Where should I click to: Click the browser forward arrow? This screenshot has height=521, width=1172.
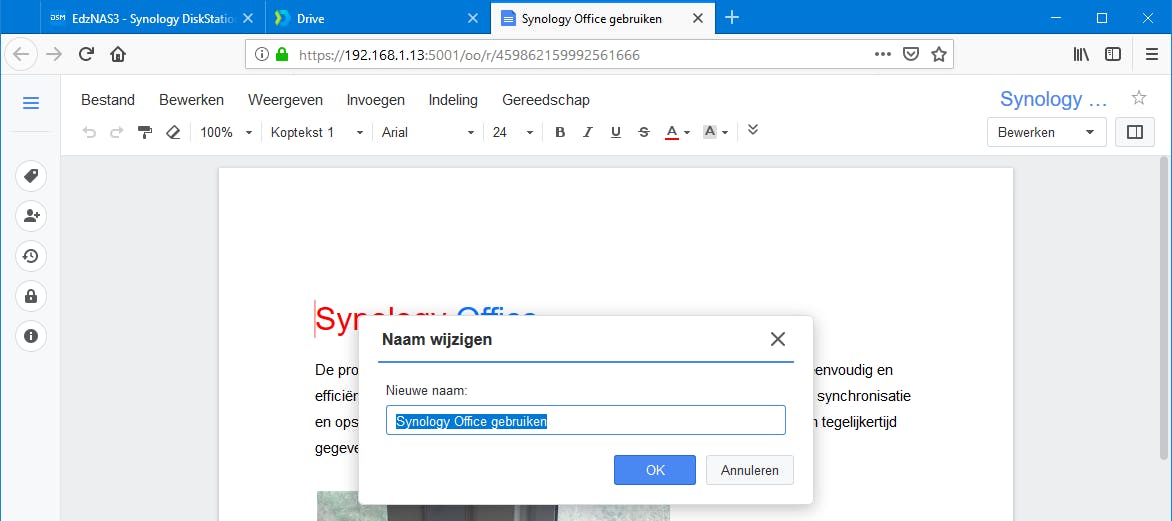[x=54, y=54]
